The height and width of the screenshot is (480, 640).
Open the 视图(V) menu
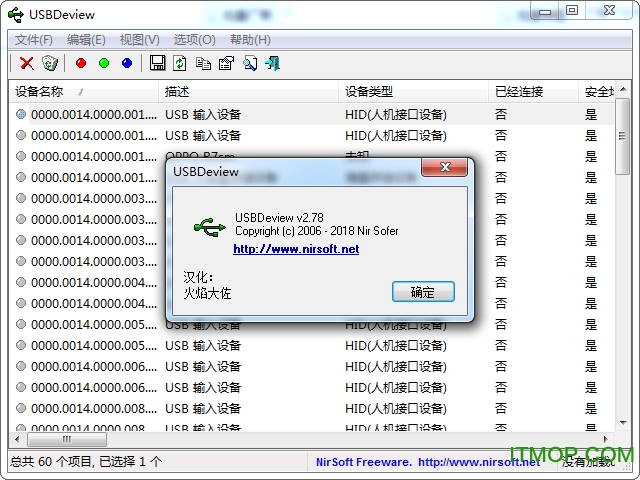click(139, 40)
